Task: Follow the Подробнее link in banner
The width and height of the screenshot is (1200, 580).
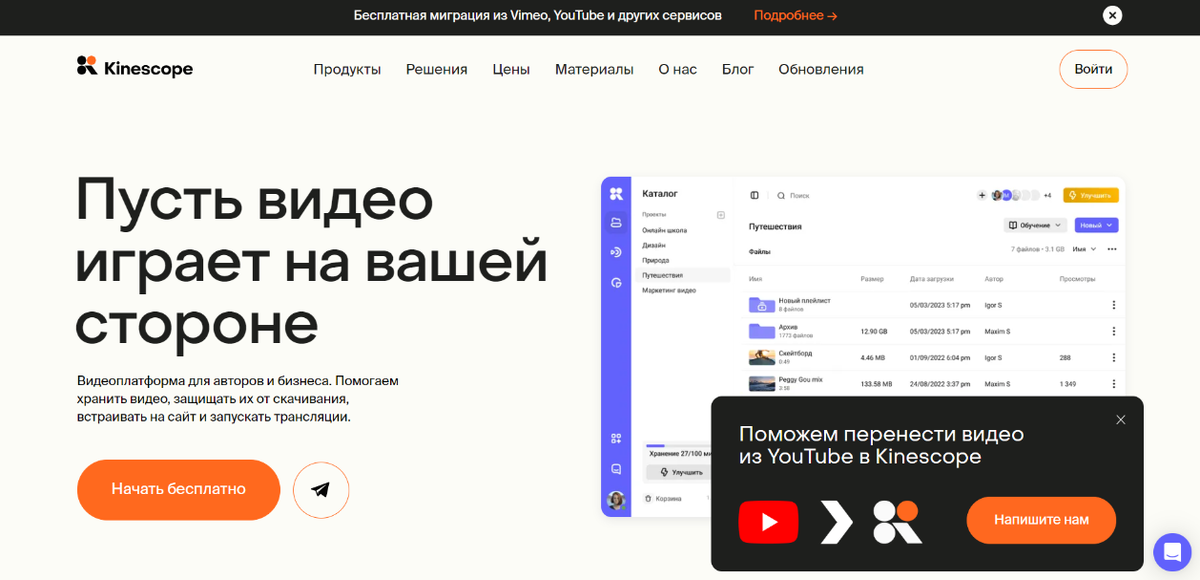Action: click(796, 15)
